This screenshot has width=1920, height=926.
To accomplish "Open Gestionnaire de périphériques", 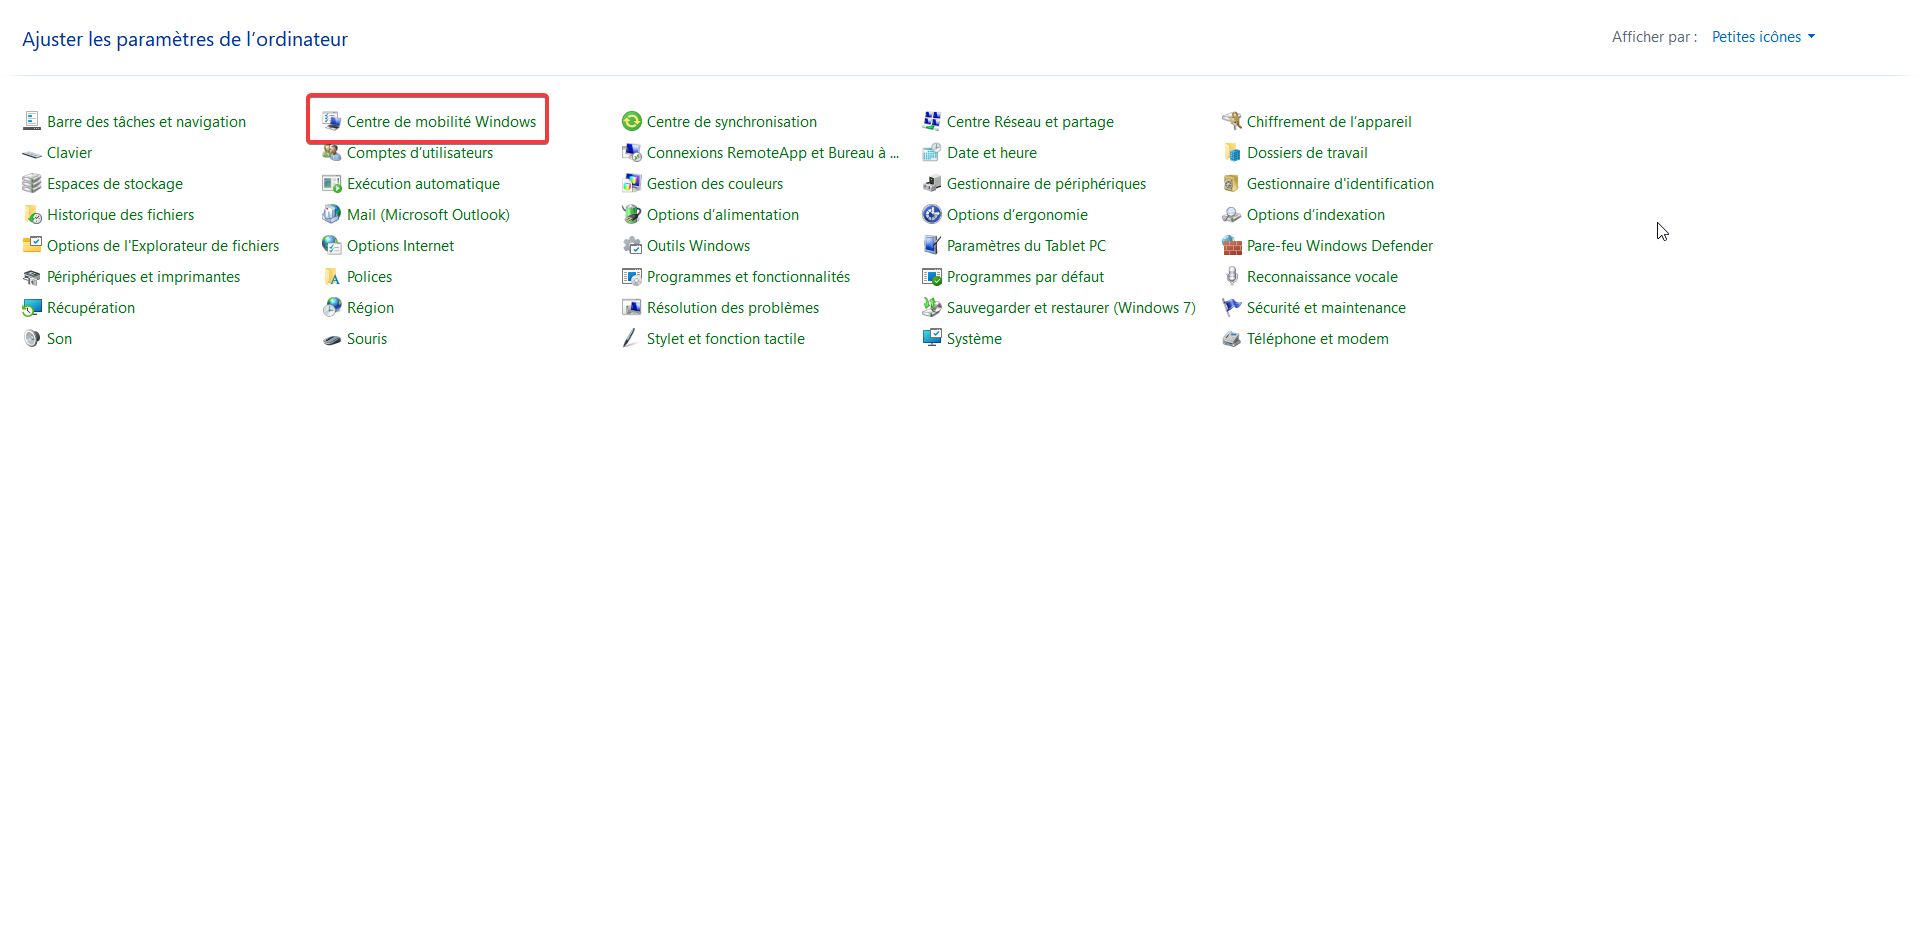I will [1046, 184].
